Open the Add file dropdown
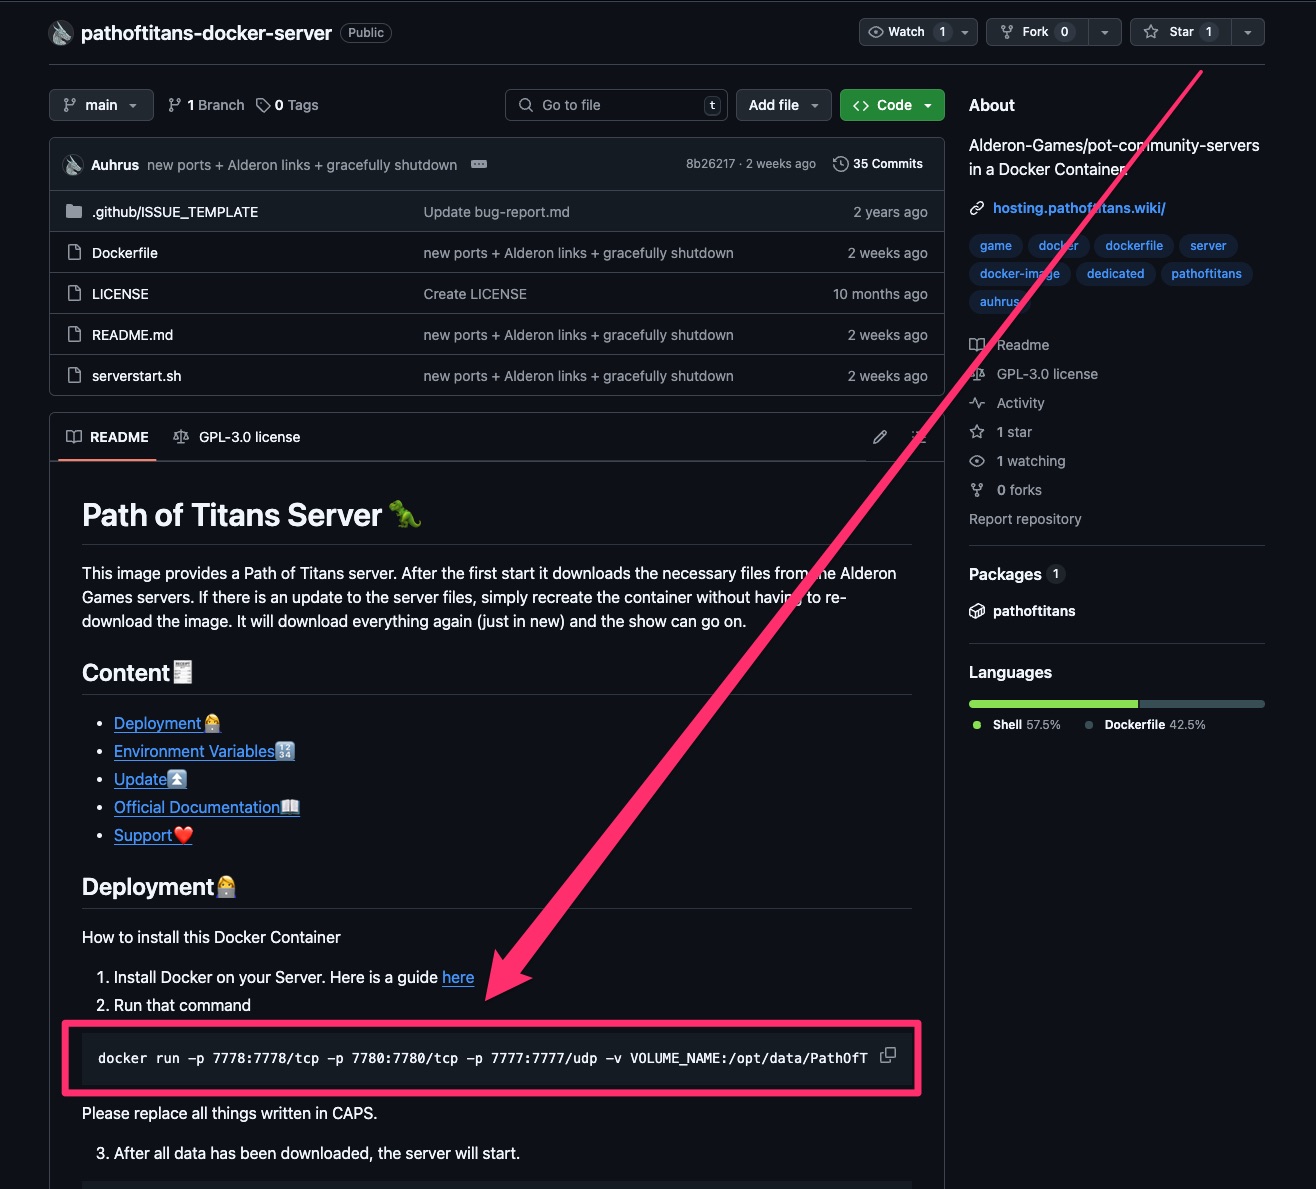 783,104
